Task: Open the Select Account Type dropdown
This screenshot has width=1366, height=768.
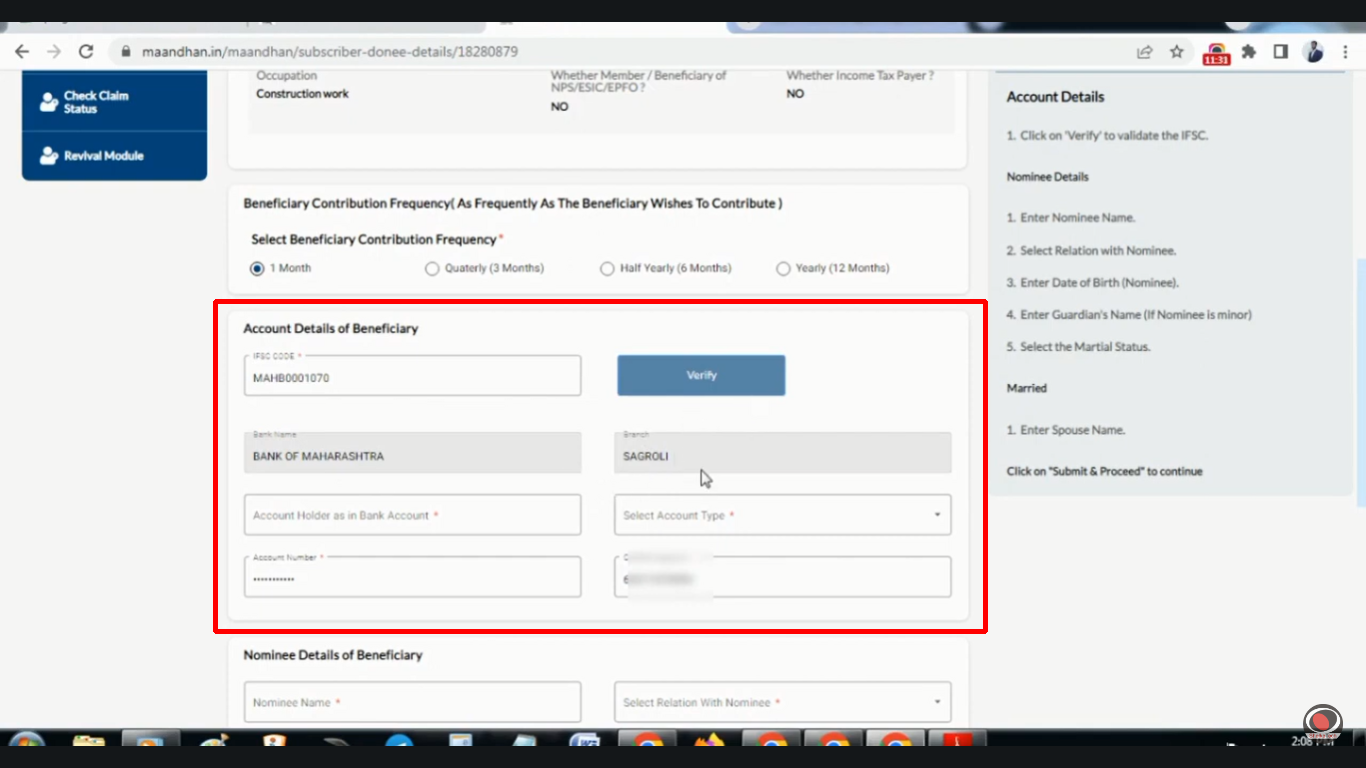Action: [782, 515]
